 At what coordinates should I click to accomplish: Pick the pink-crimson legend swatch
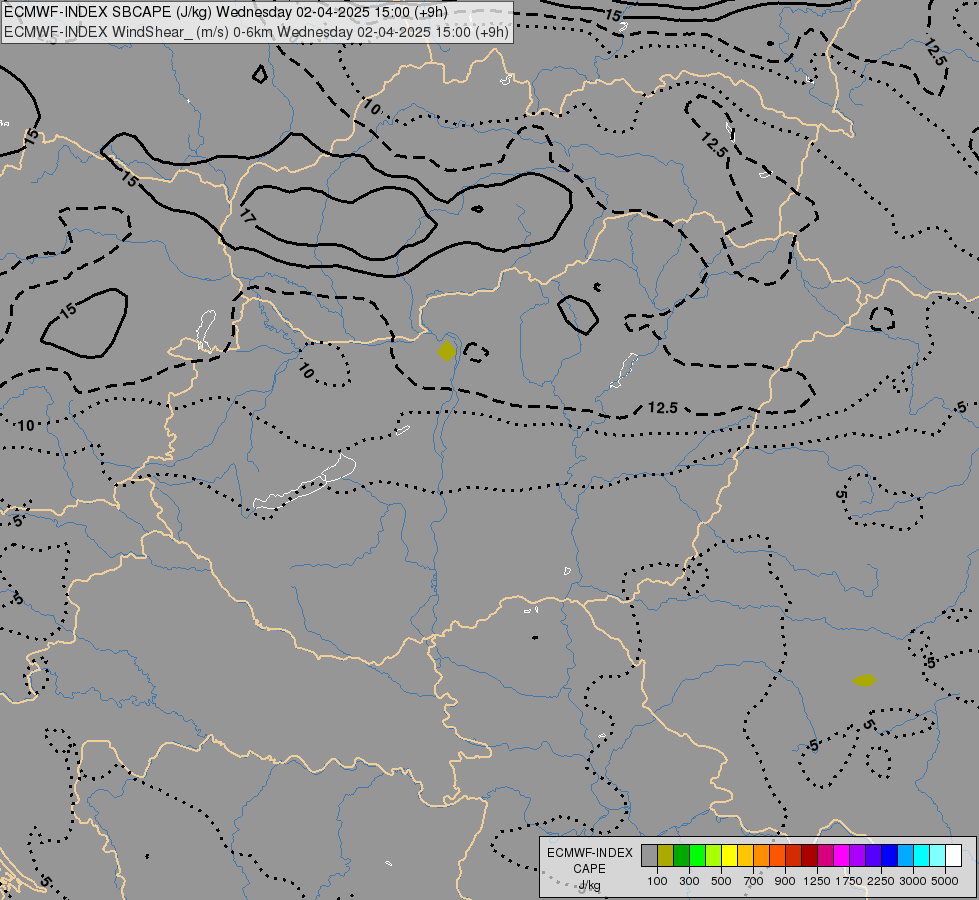(825, 856)
